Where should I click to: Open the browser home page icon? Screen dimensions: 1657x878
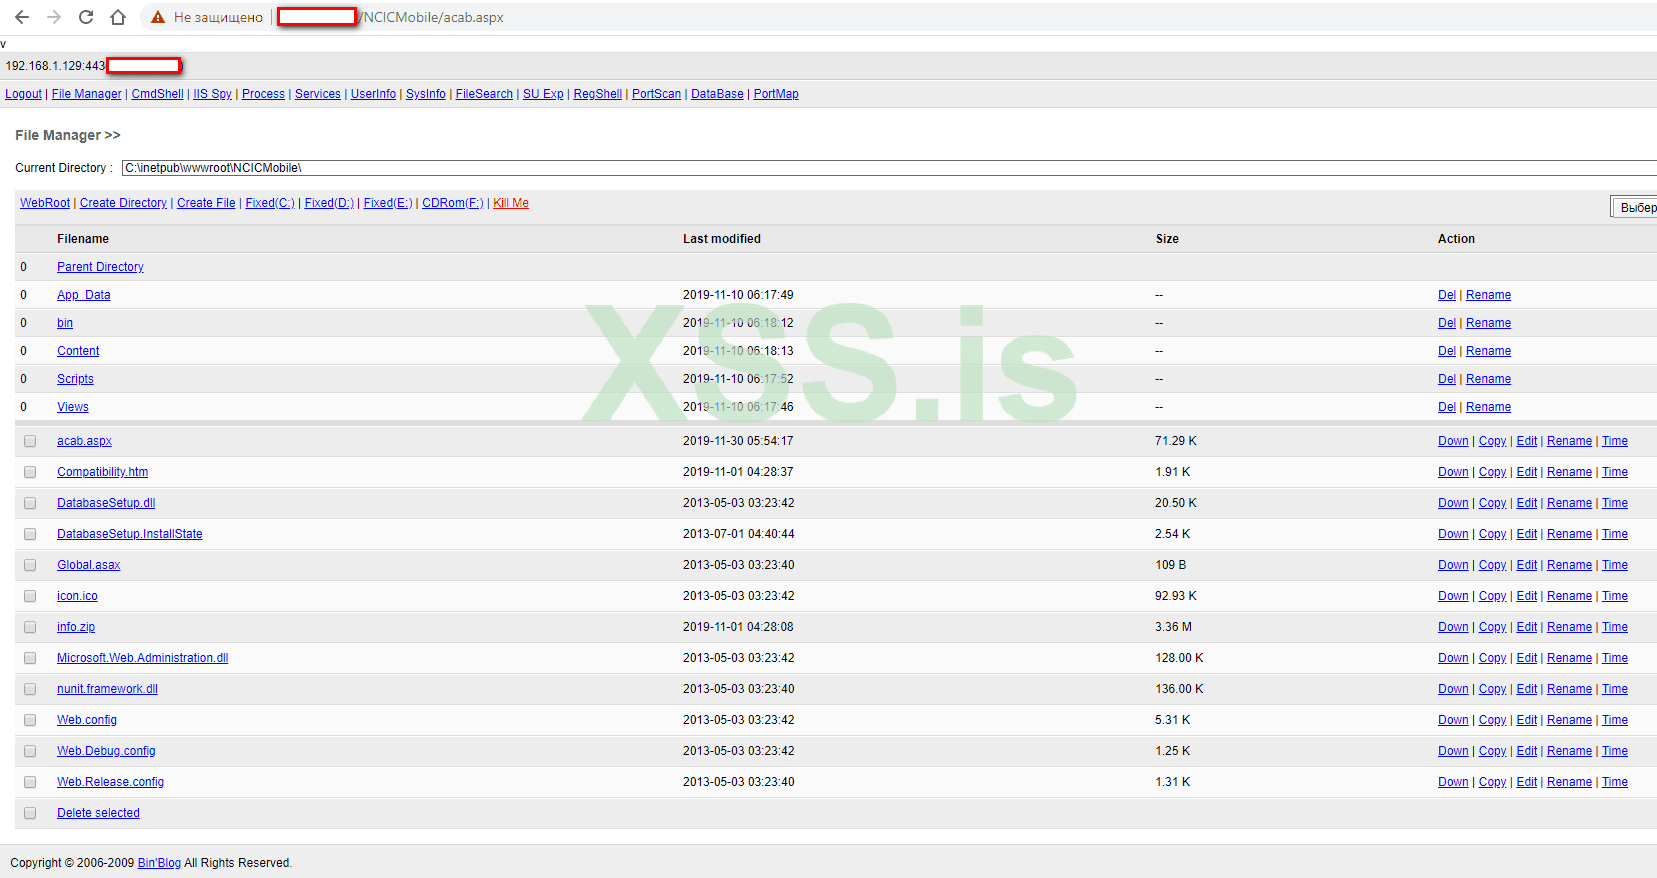[x=118, y=17]
